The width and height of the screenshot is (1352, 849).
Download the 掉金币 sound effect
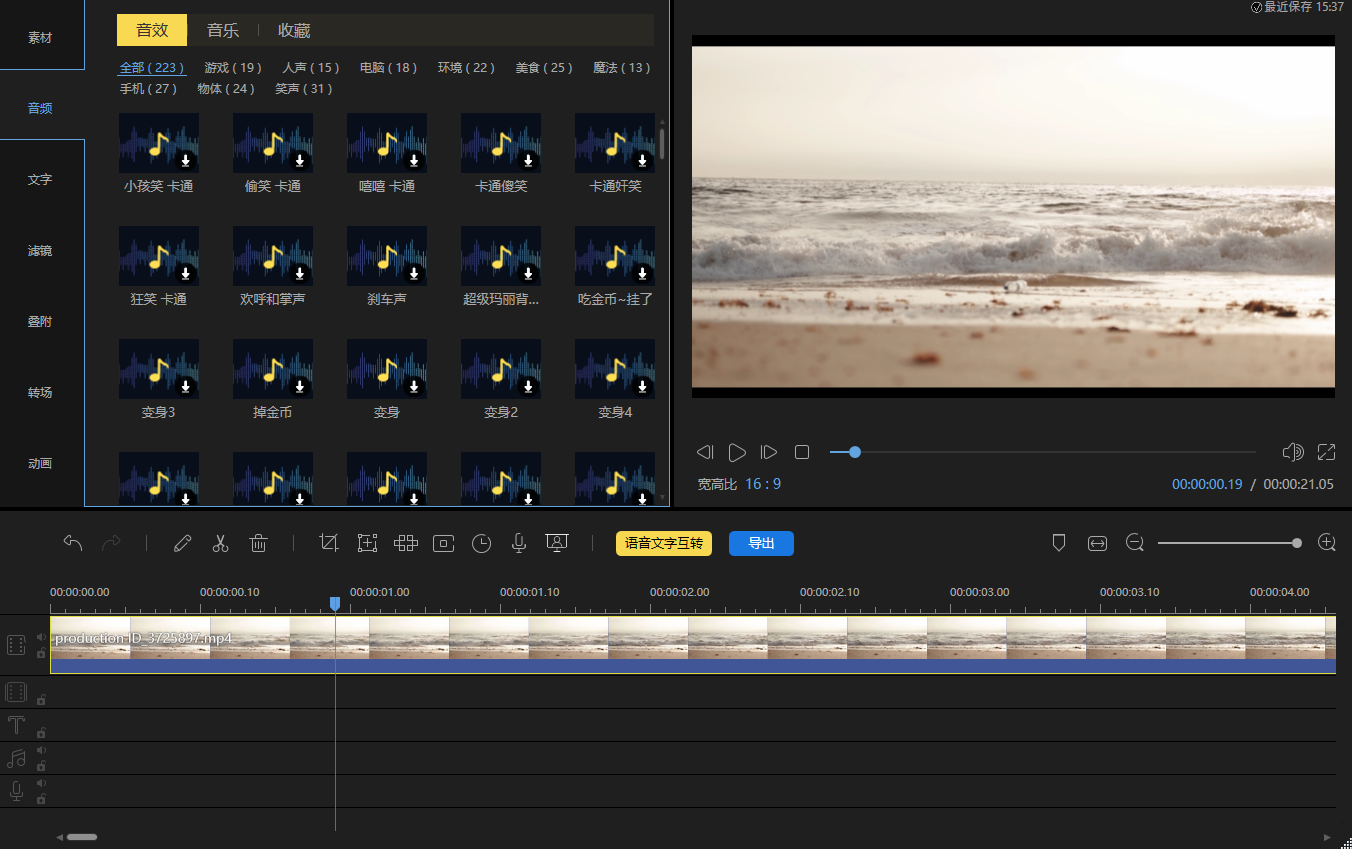click(x=300, y=387)
